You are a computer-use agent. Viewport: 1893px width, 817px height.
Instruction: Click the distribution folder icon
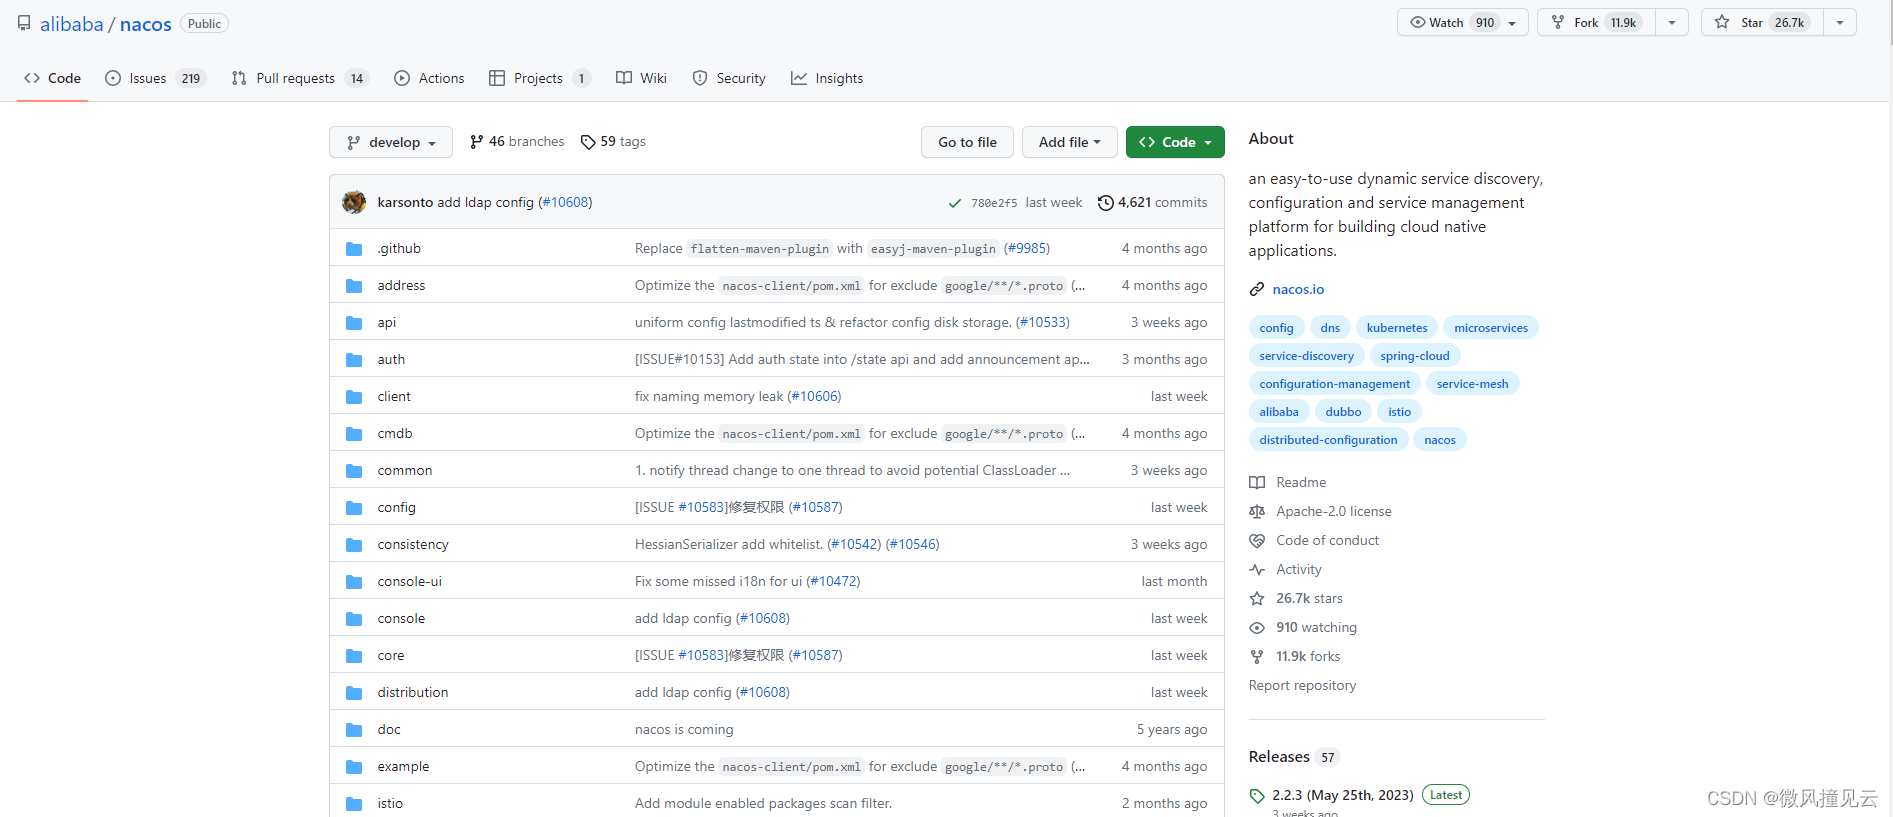354,693
